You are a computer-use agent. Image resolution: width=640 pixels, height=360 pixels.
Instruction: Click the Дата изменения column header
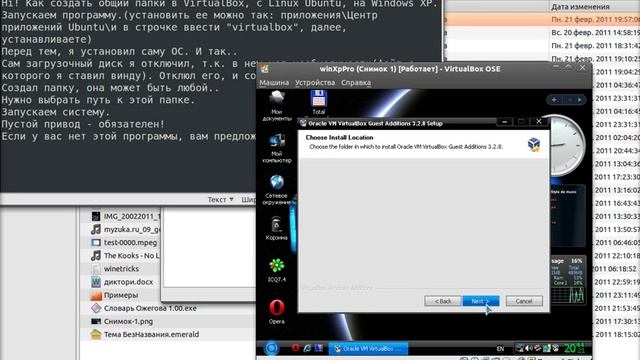coord(580,7)
